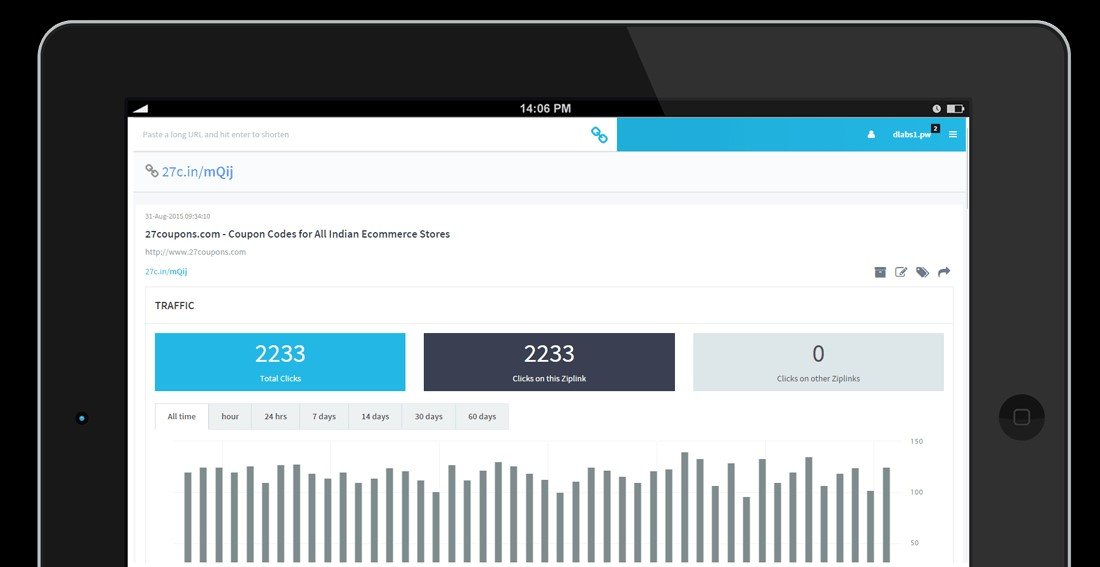Click the 14:06 PM time display
The height and width of the screenshot is (567, 1100).
click(x=545, y=109)
